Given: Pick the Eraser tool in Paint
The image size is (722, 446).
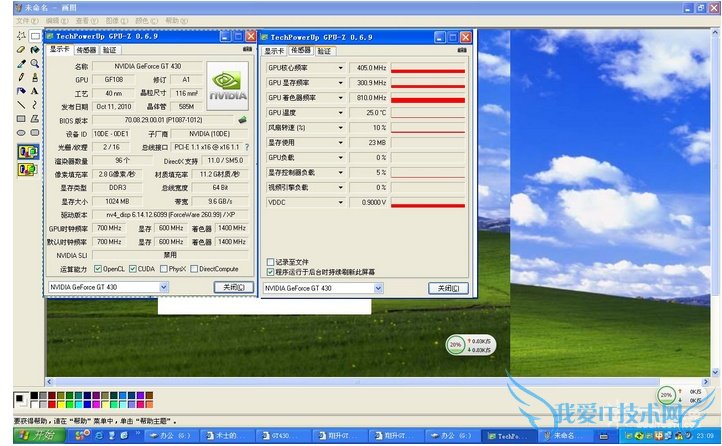Looking at the screenshot, I should click(x=21, y=49).
